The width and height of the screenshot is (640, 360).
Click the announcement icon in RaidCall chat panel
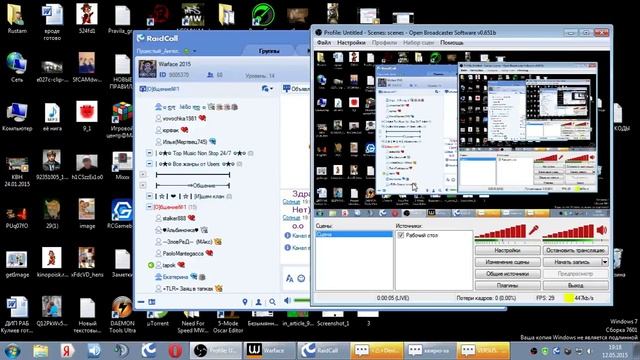(x=287, y=88)
